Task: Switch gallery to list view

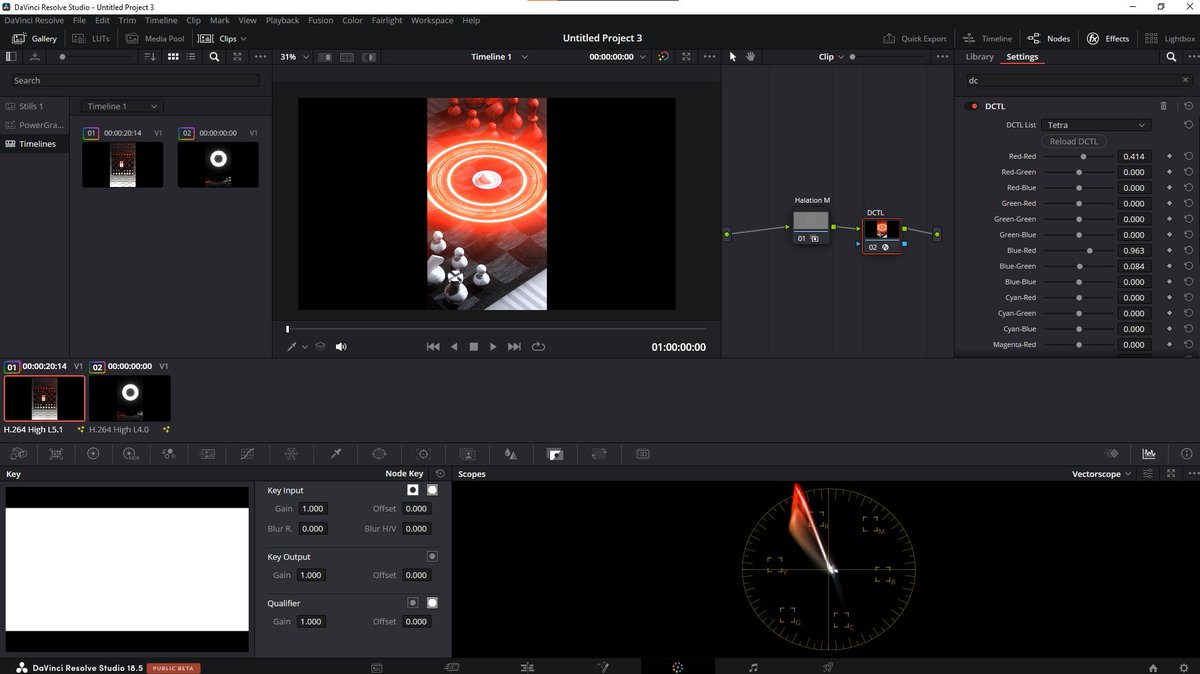Action: pos(192,57)
